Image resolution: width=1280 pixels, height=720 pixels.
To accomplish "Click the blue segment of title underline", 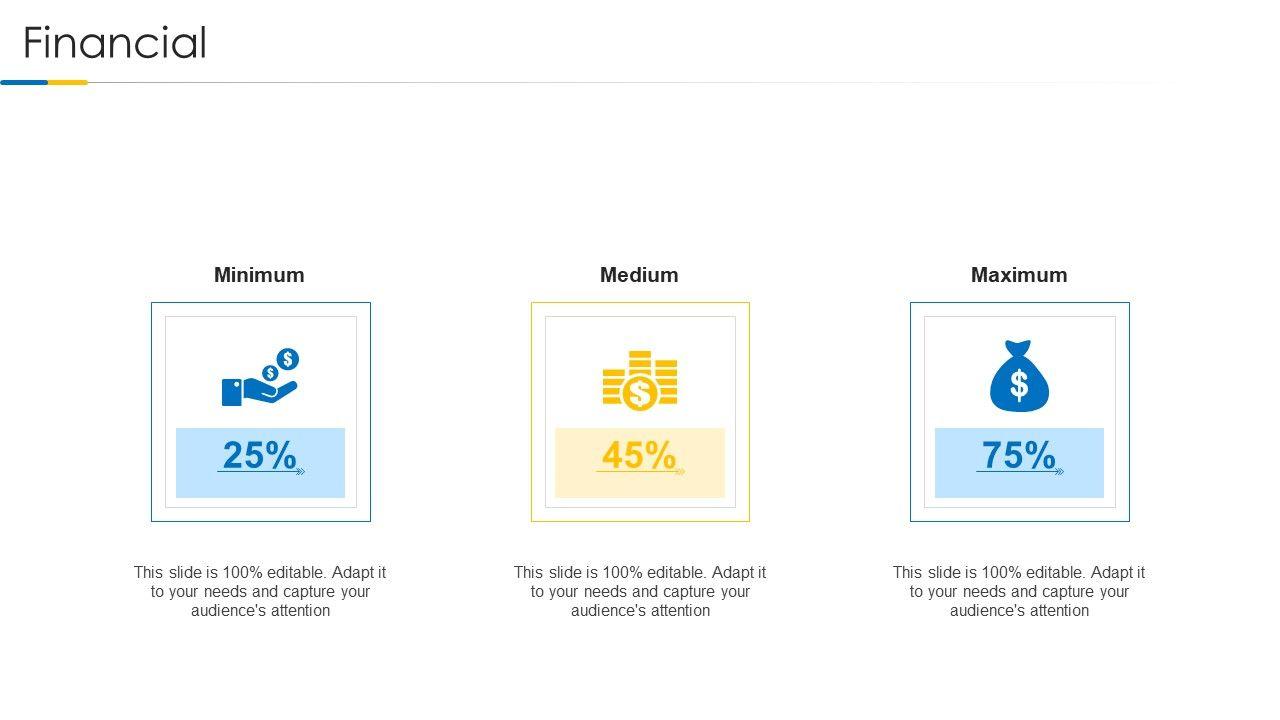I will (x=24, y=82).
